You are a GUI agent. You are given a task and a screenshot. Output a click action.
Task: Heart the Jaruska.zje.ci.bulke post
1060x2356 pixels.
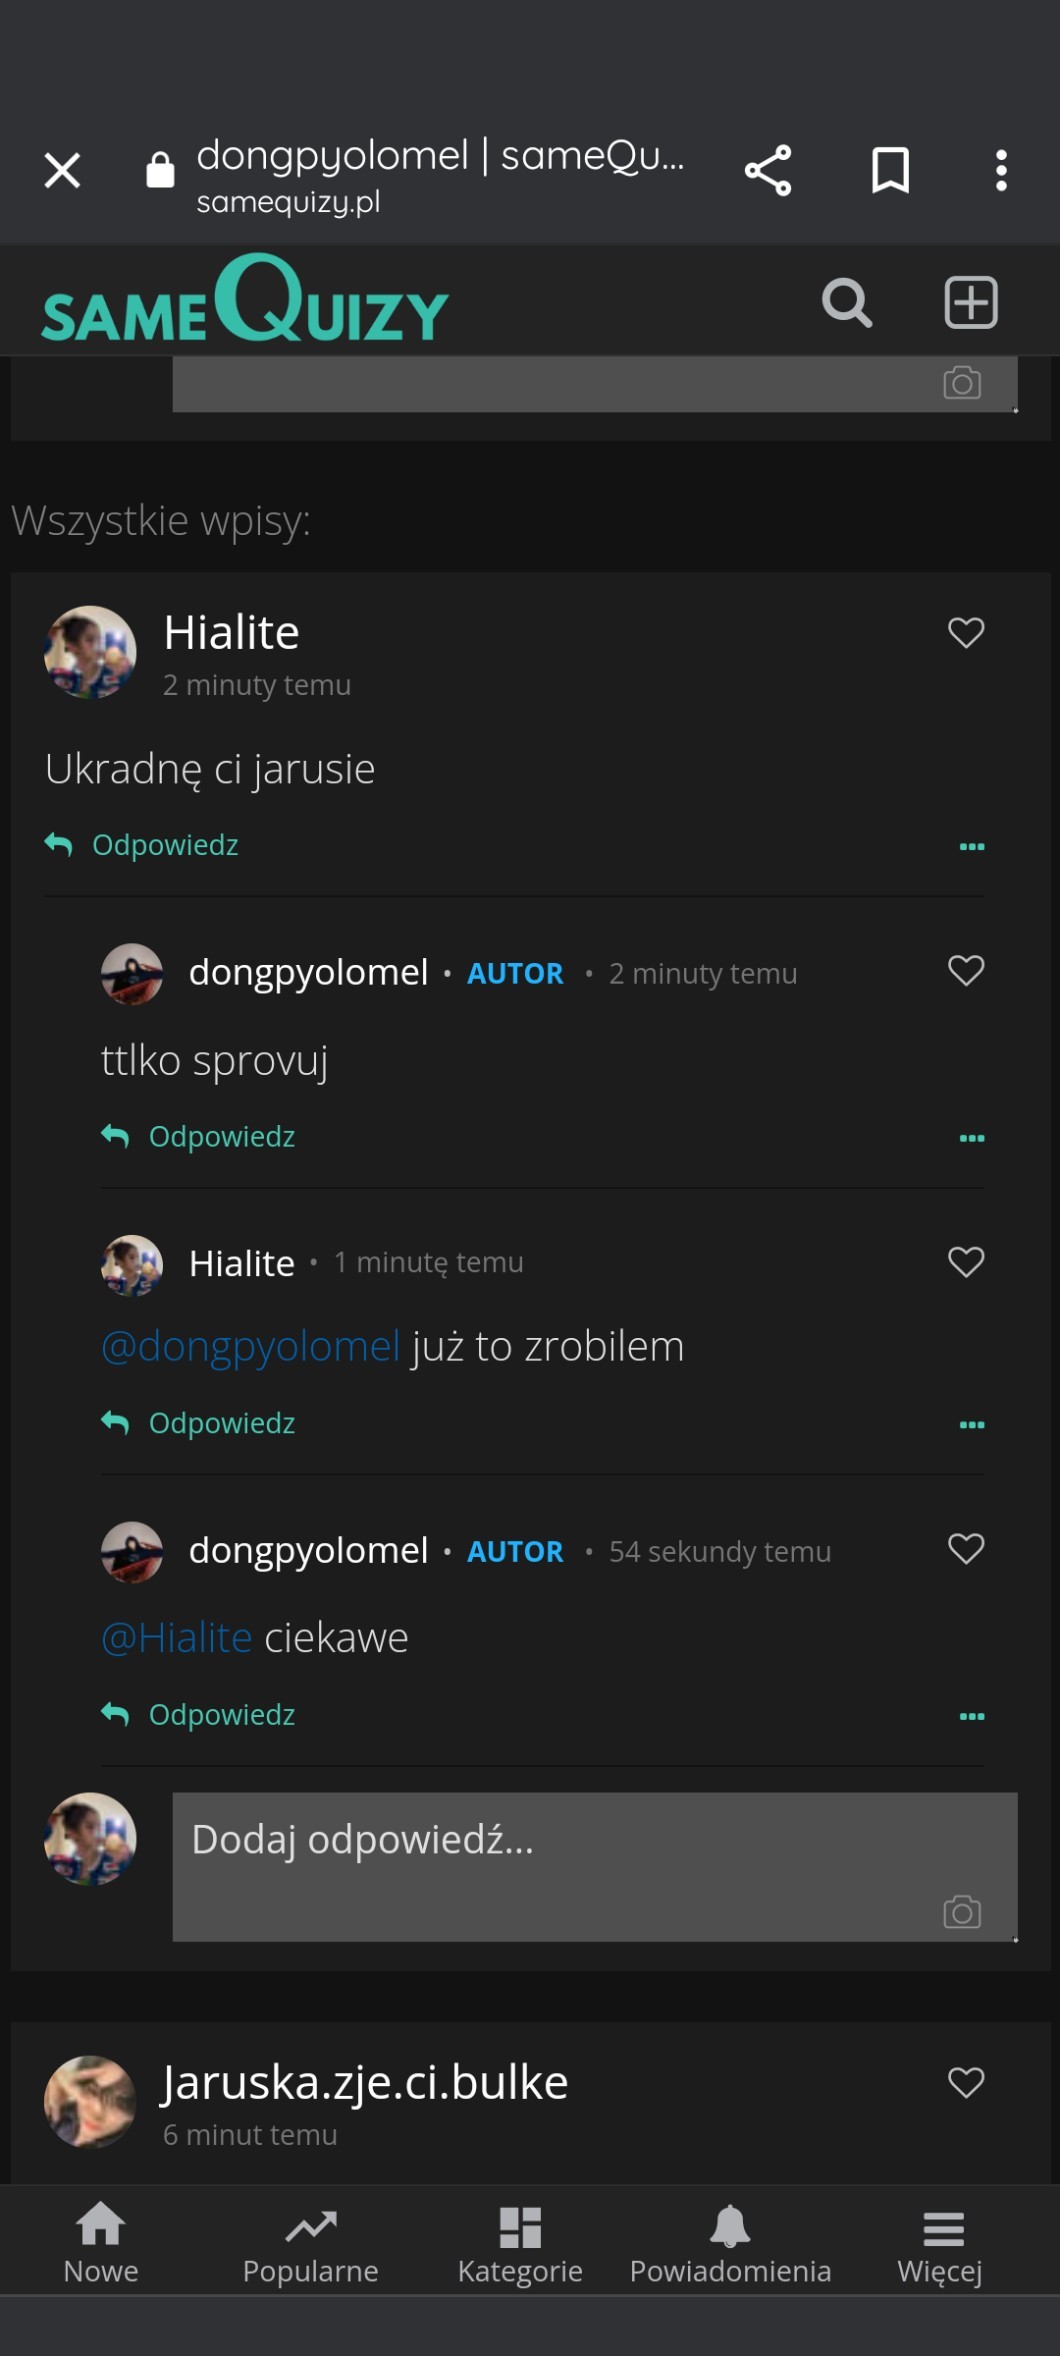tap(966, 2082)
